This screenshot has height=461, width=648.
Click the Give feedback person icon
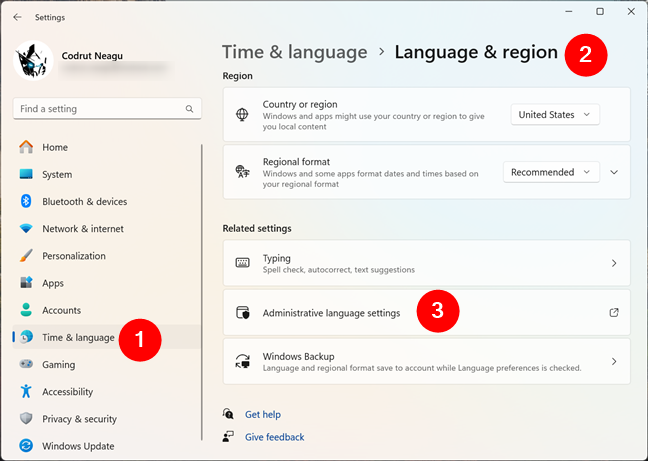tap(228, 437)
